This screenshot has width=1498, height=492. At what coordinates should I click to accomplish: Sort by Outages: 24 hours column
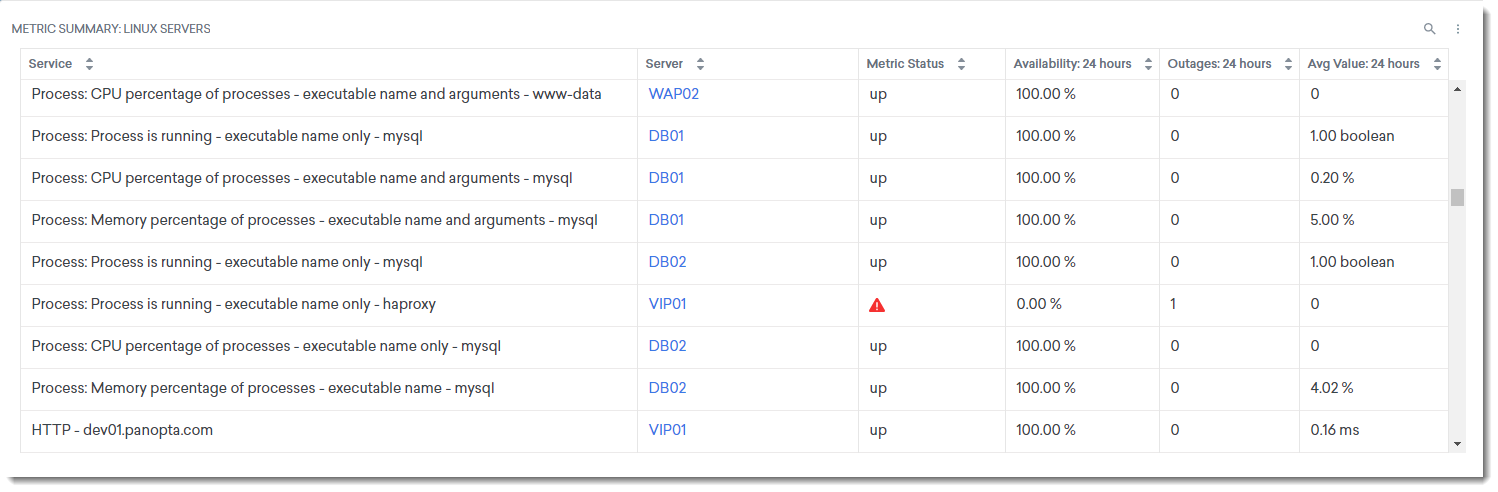click(1288, 64)
